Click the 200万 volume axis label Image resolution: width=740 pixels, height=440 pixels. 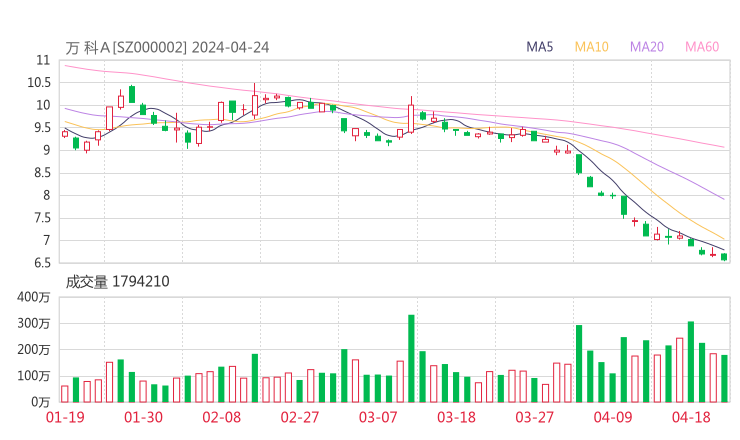[x=33, y=350]
